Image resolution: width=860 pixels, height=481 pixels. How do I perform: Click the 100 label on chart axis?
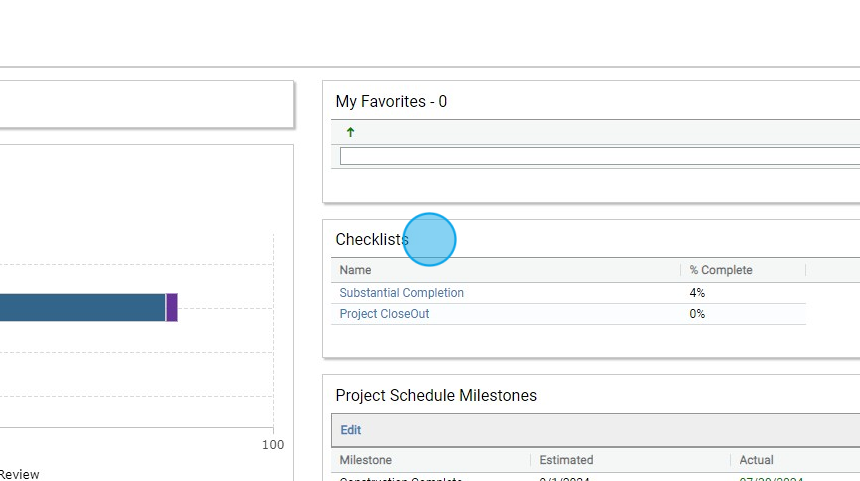[x=273, y=444]
